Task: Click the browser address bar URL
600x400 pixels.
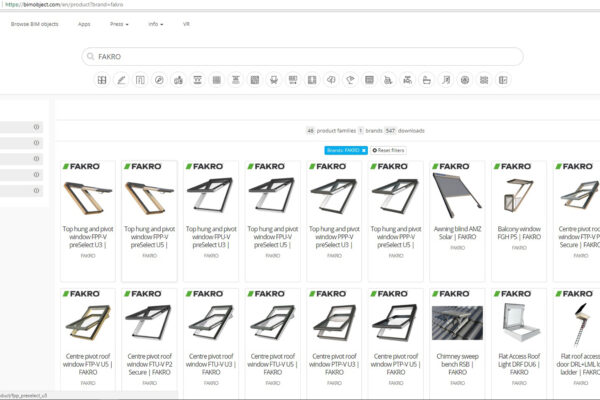Action: pyautogui.click(x=64, y=5)
